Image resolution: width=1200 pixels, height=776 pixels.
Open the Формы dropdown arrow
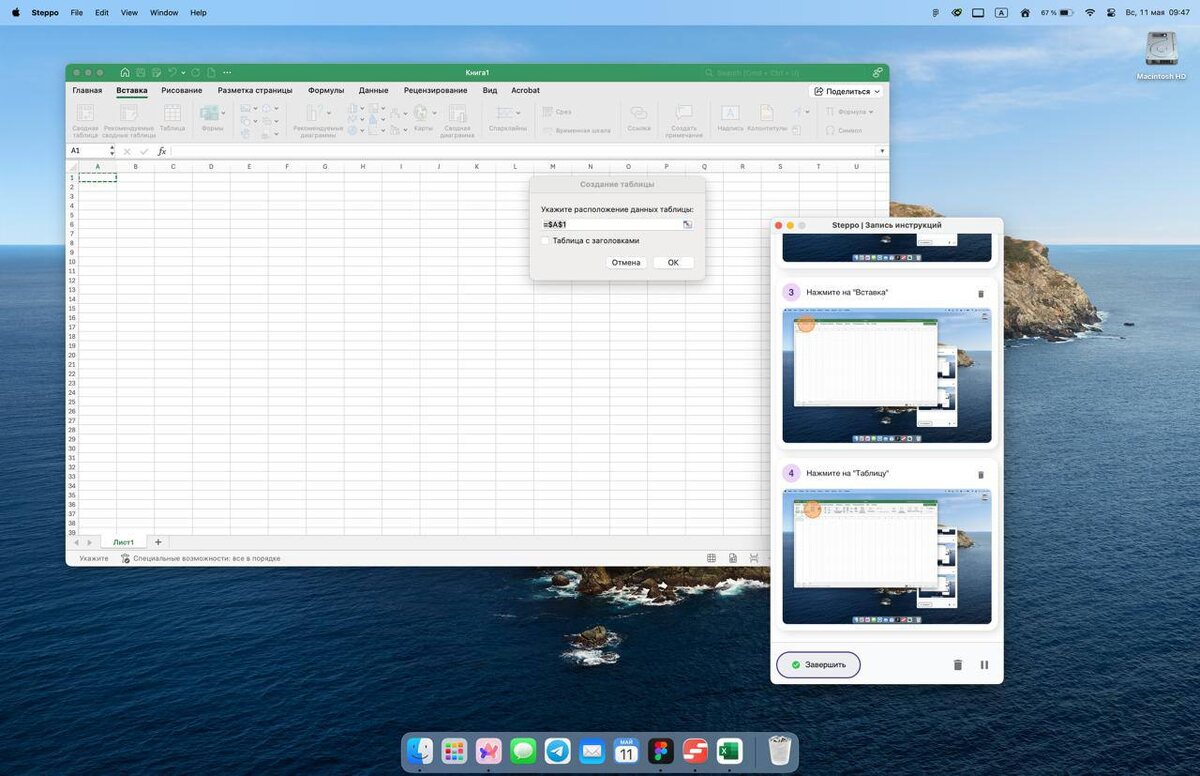click(223, 112)
